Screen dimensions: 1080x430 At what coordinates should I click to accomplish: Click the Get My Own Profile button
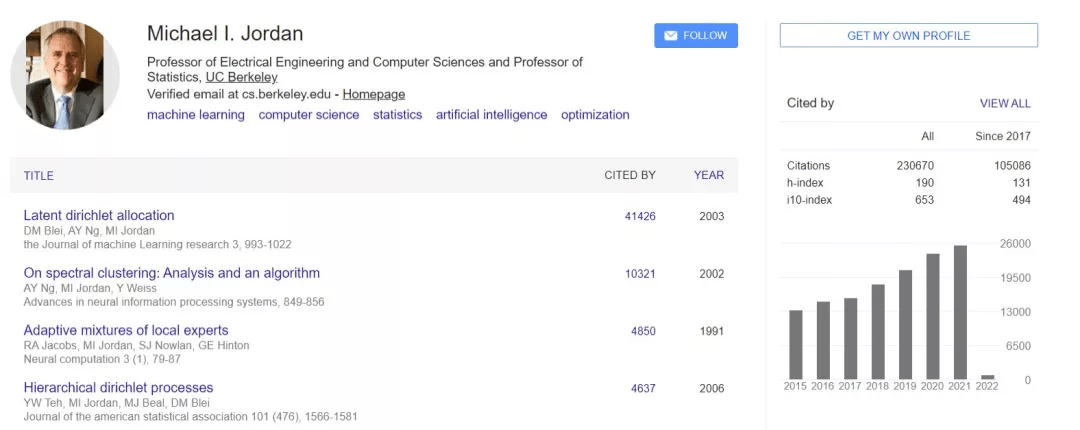click(908, 36)
